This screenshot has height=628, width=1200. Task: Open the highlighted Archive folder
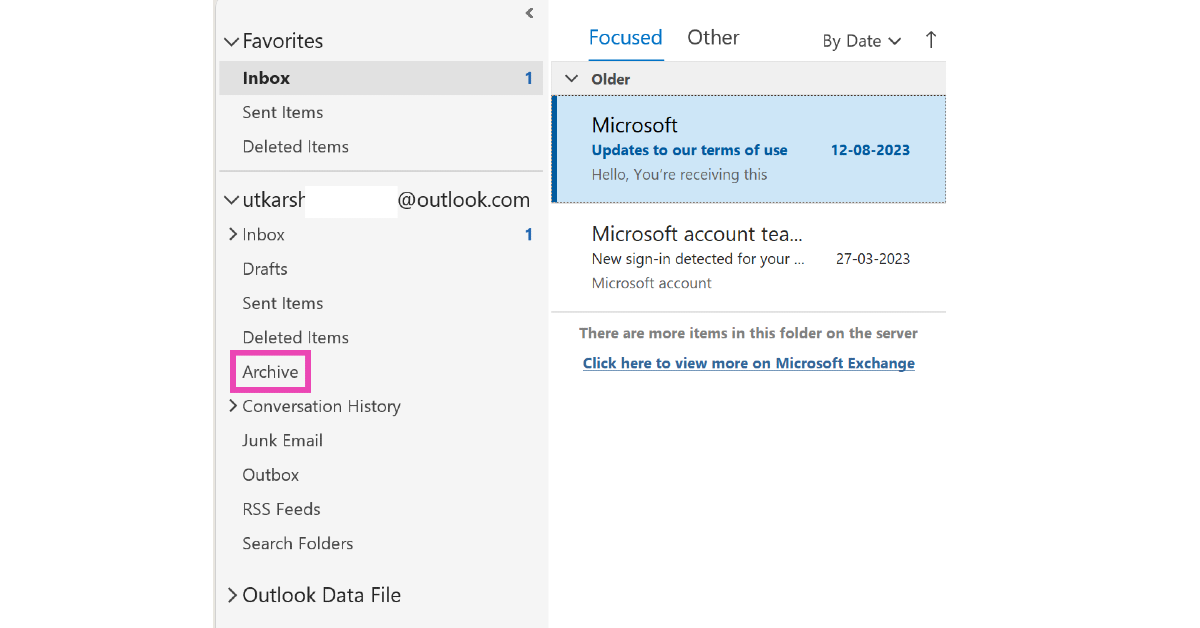tap(269, 371)
